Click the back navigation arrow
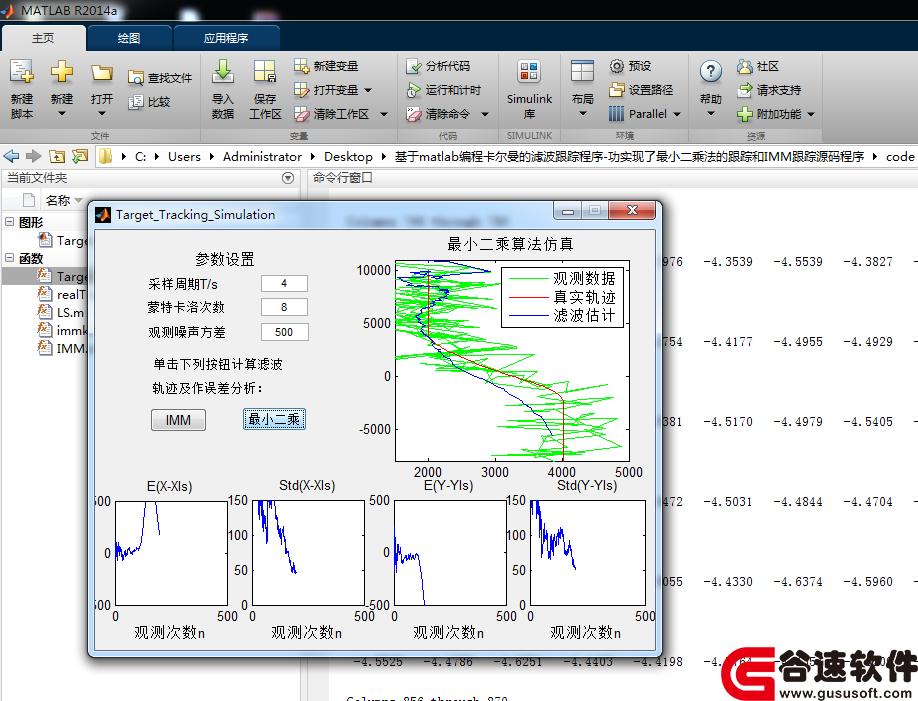Viewport: 918px width, 701px height. point(11,156)
